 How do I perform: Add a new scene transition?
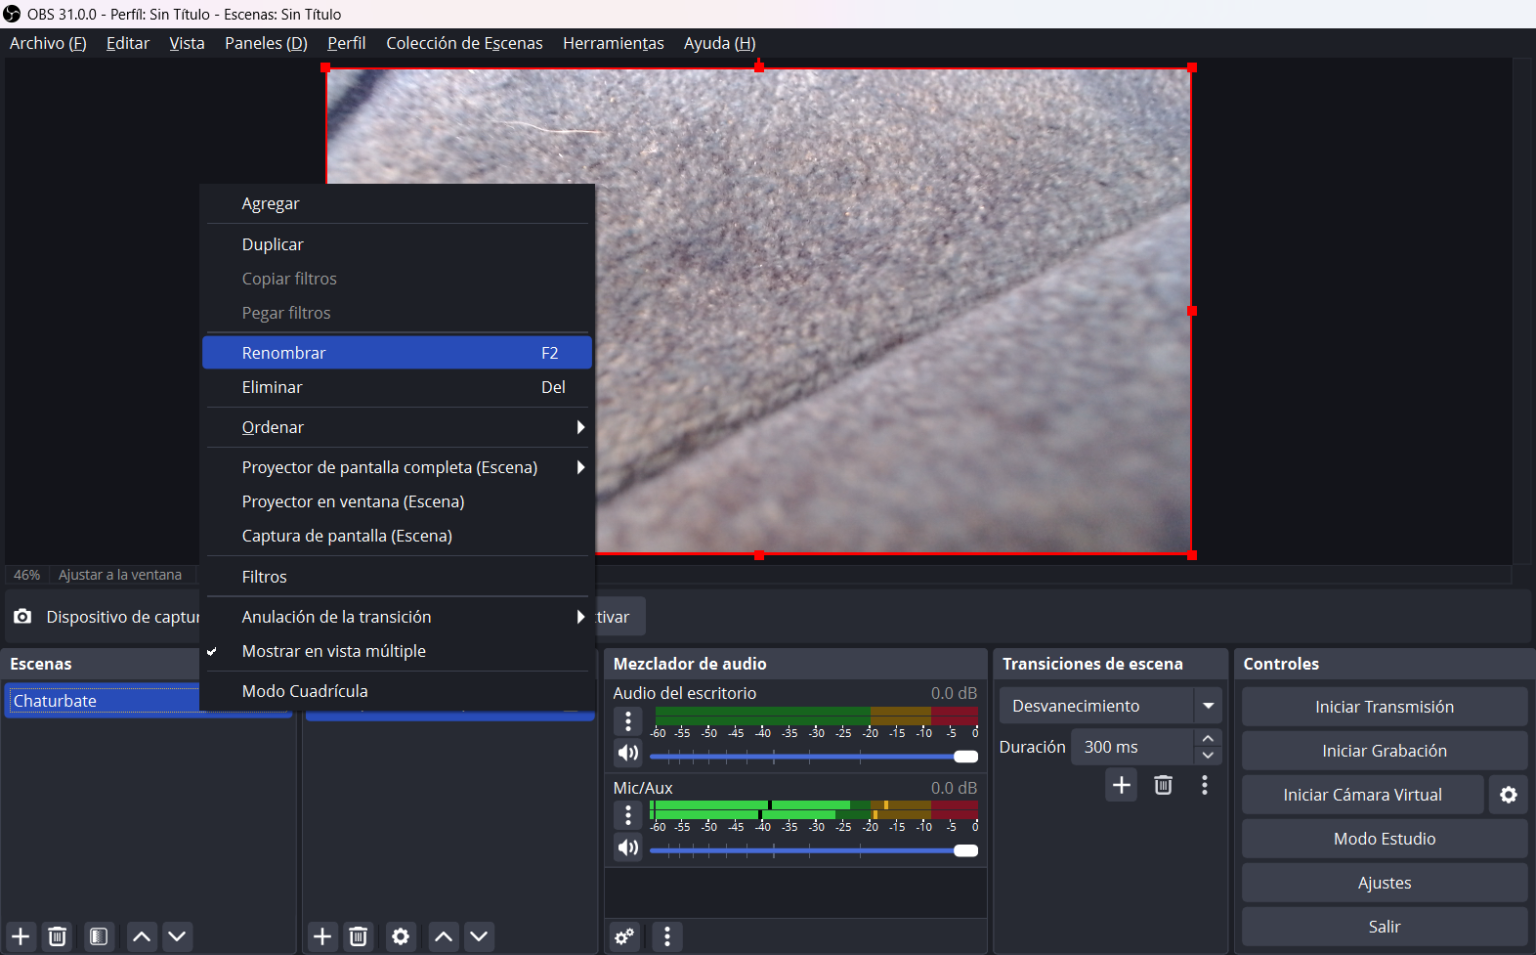pyautogui.click(x=1121, y=785)
